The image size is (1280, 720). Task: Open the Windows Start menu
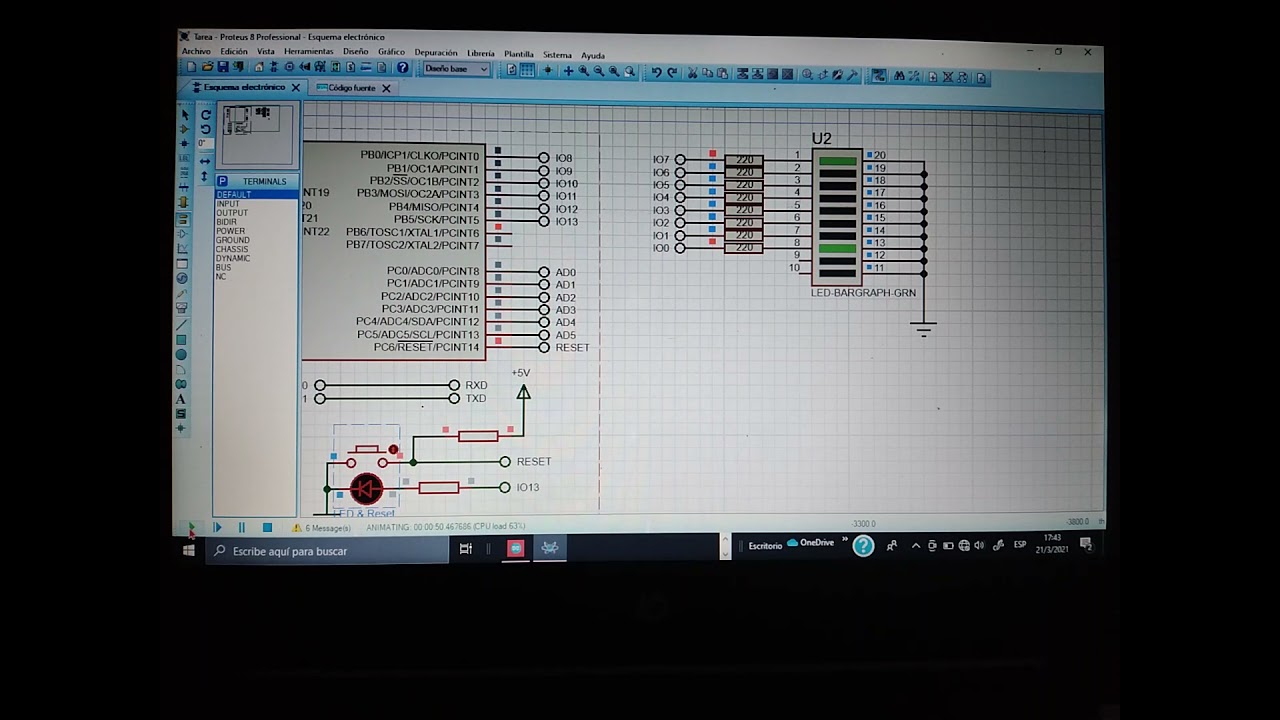(189, 550)
